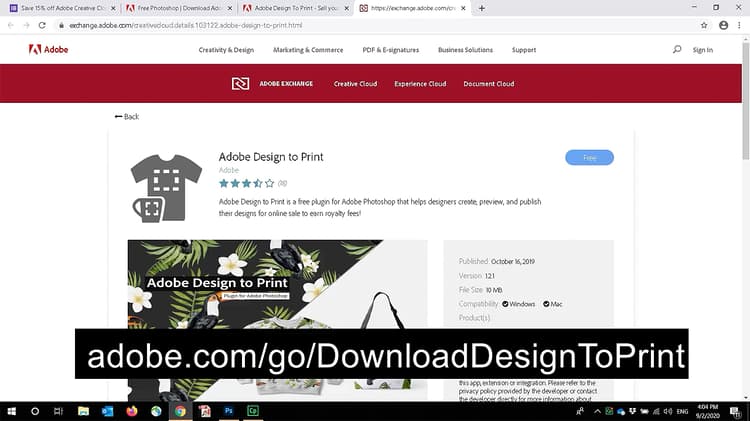Open Chrome's three-dot menu
Screen dimensions: 750x421
pyautogui.click(x=739, y=25)
